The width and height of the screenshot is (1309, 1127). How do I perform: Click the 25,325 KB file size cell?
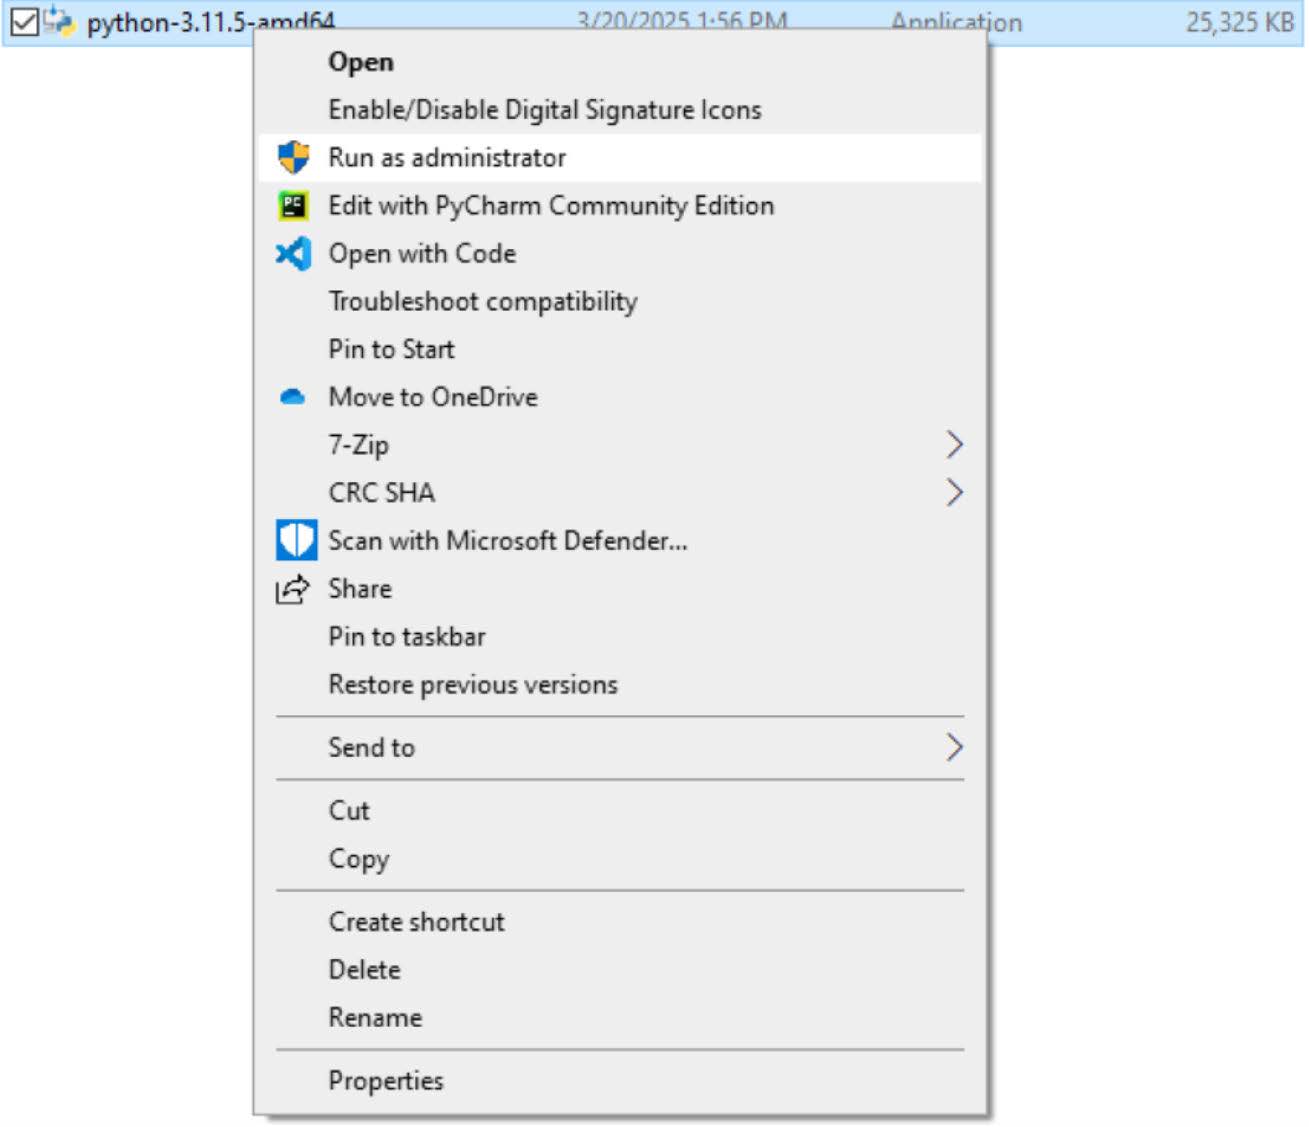pos(1239,22)
